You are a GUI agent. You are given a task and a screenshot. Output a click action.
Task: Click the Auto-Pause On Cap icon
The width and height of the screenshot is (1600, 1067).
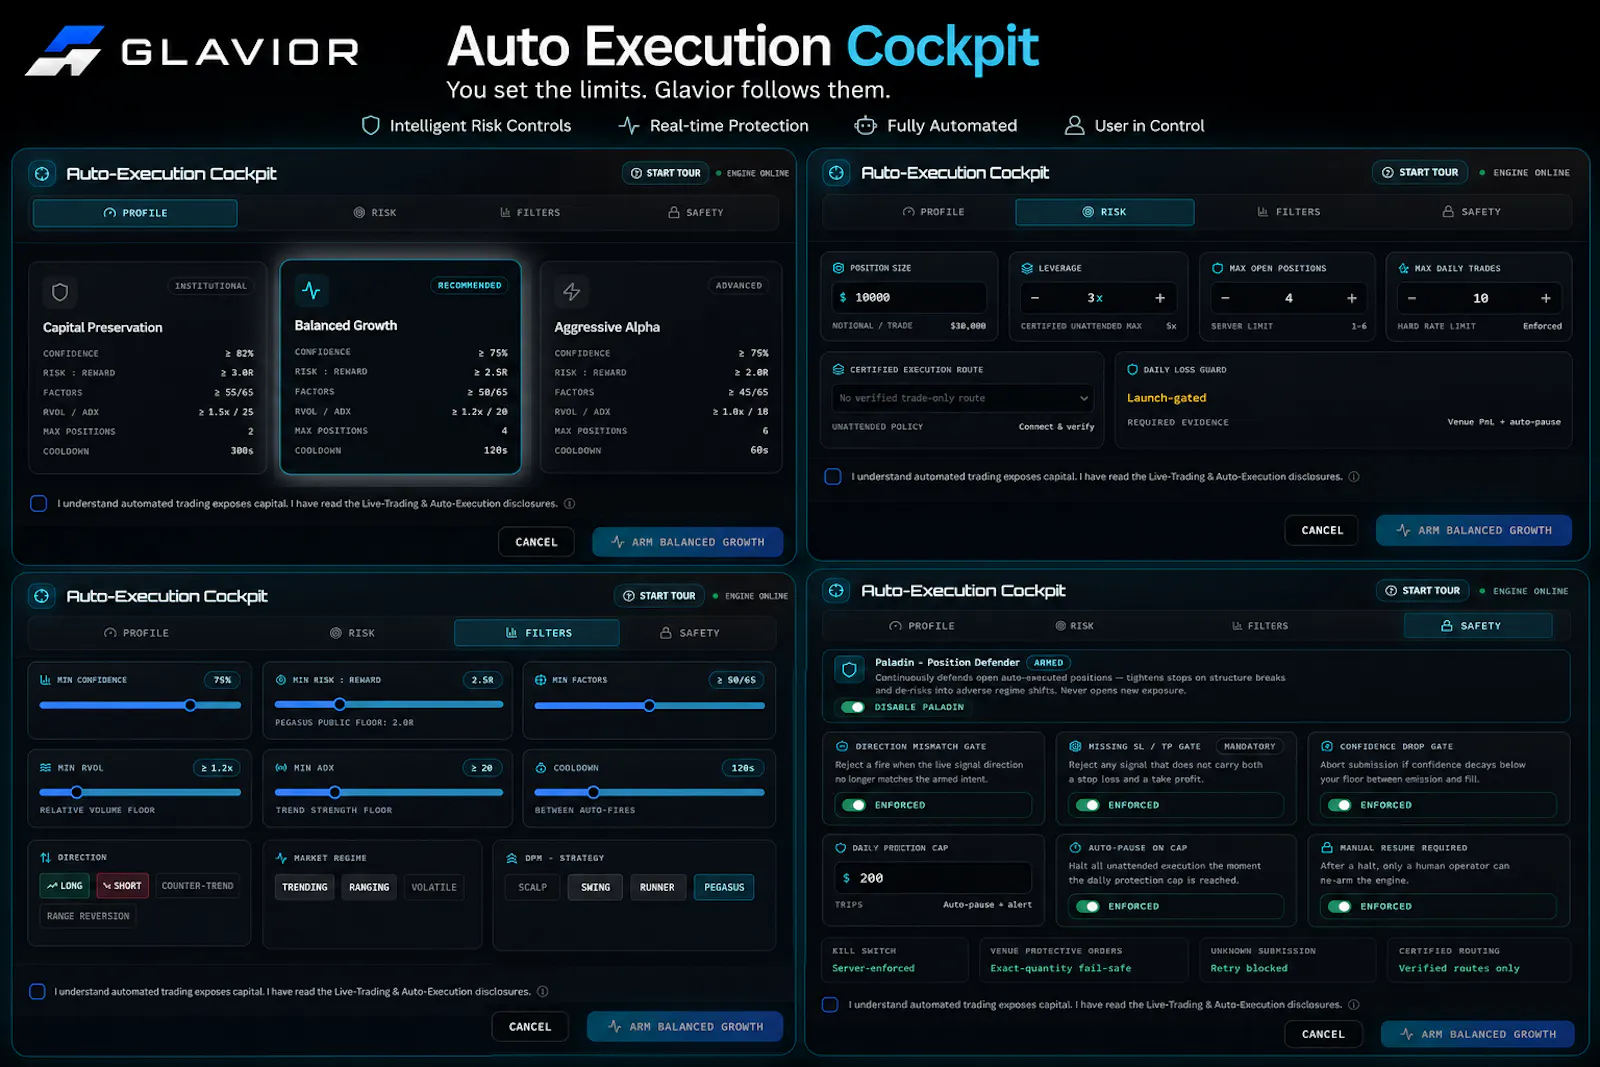tap(1075, 847)
